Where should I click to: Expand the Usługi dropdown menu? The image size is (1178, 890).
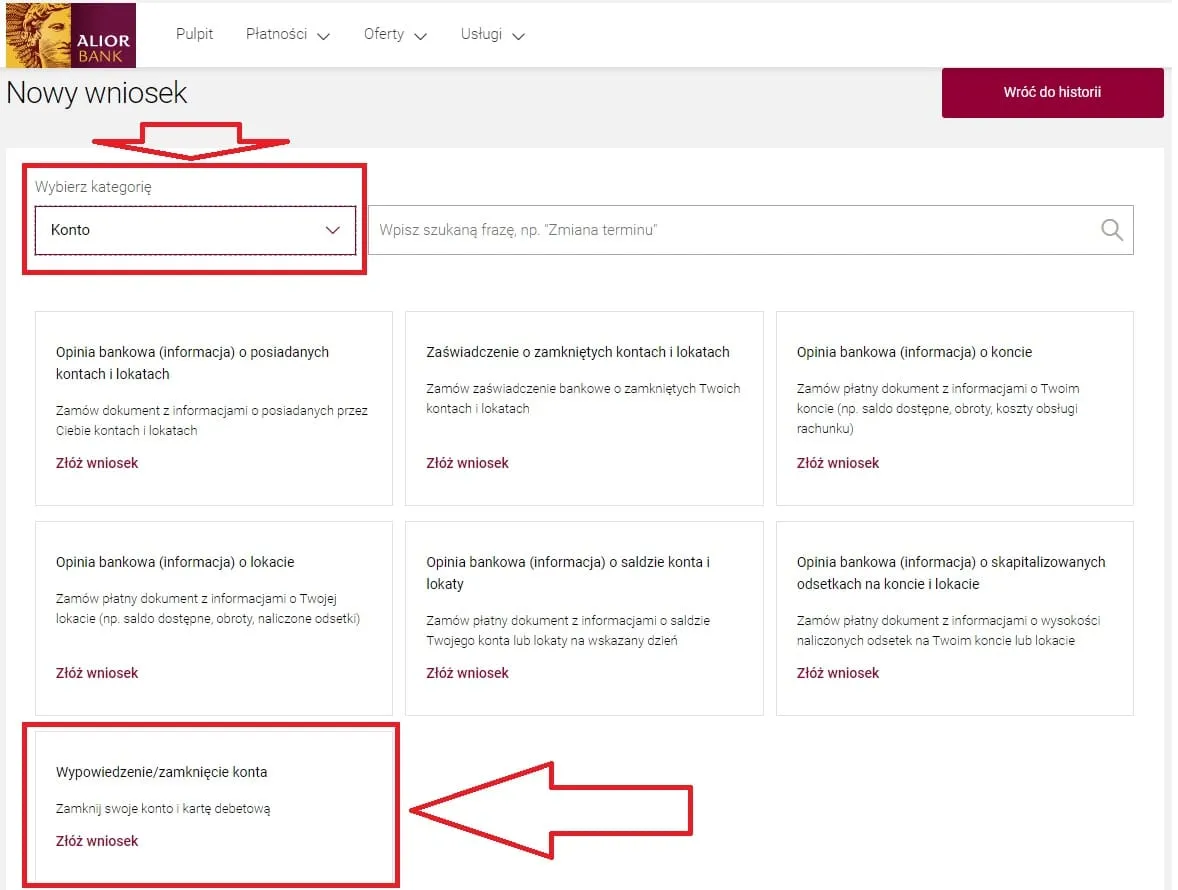[492, 34]
